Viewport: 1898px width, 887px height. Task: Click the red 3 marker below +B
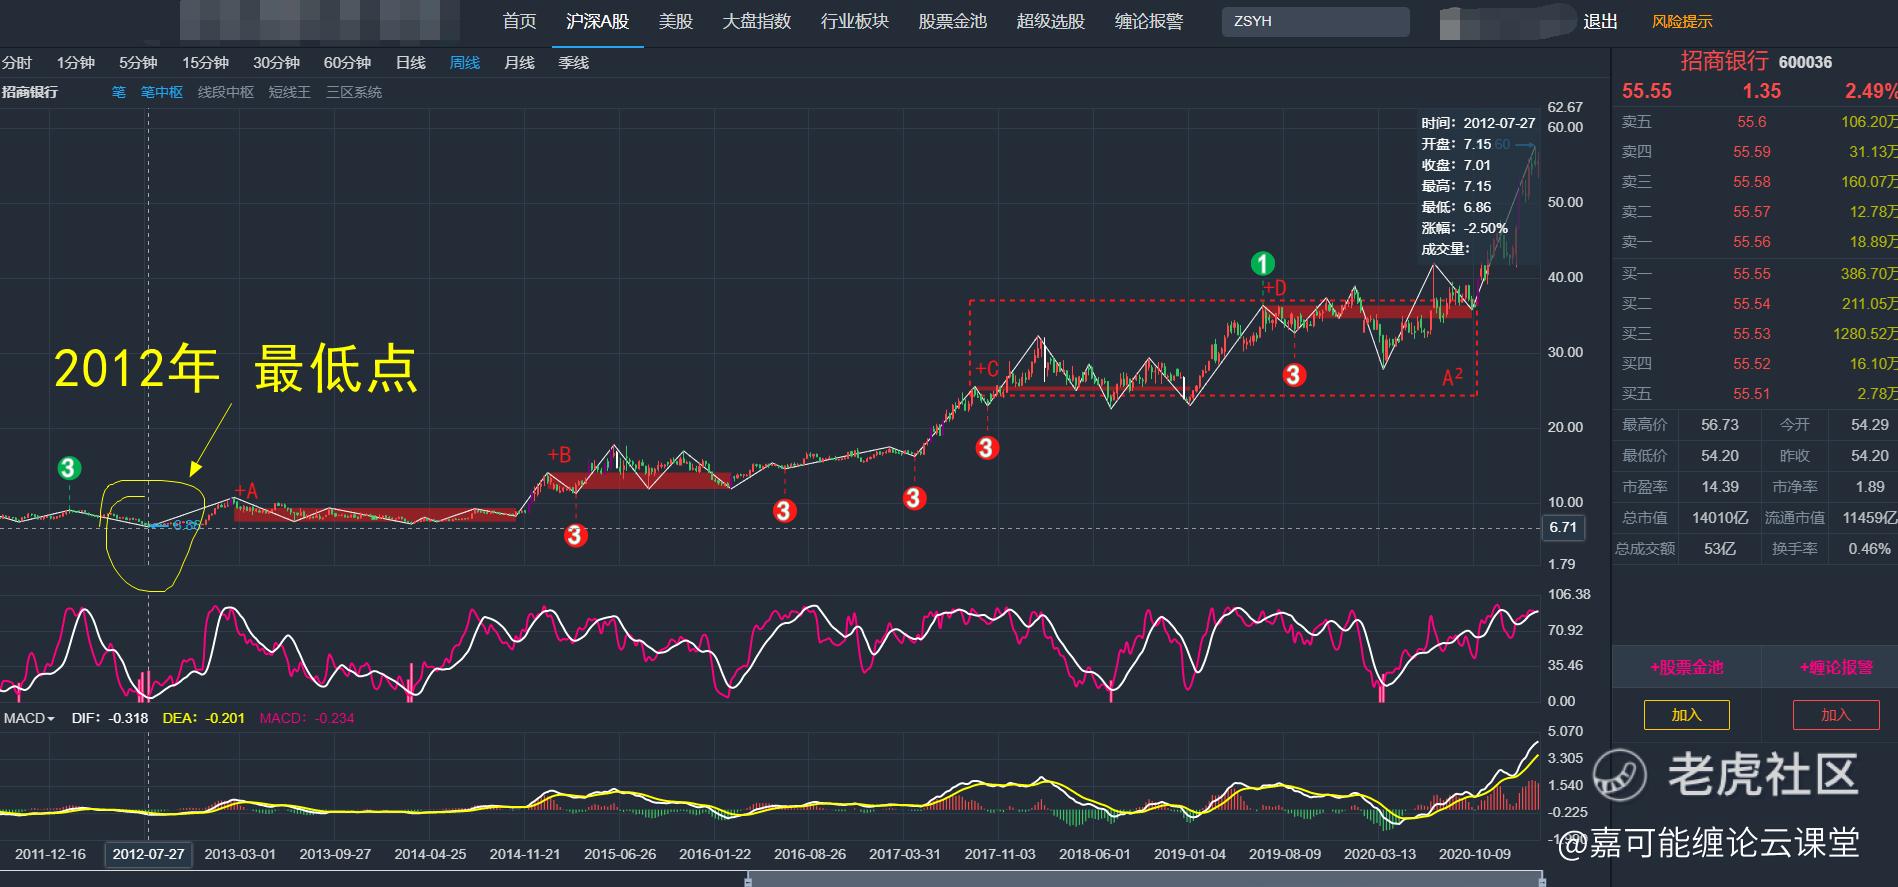575,535
